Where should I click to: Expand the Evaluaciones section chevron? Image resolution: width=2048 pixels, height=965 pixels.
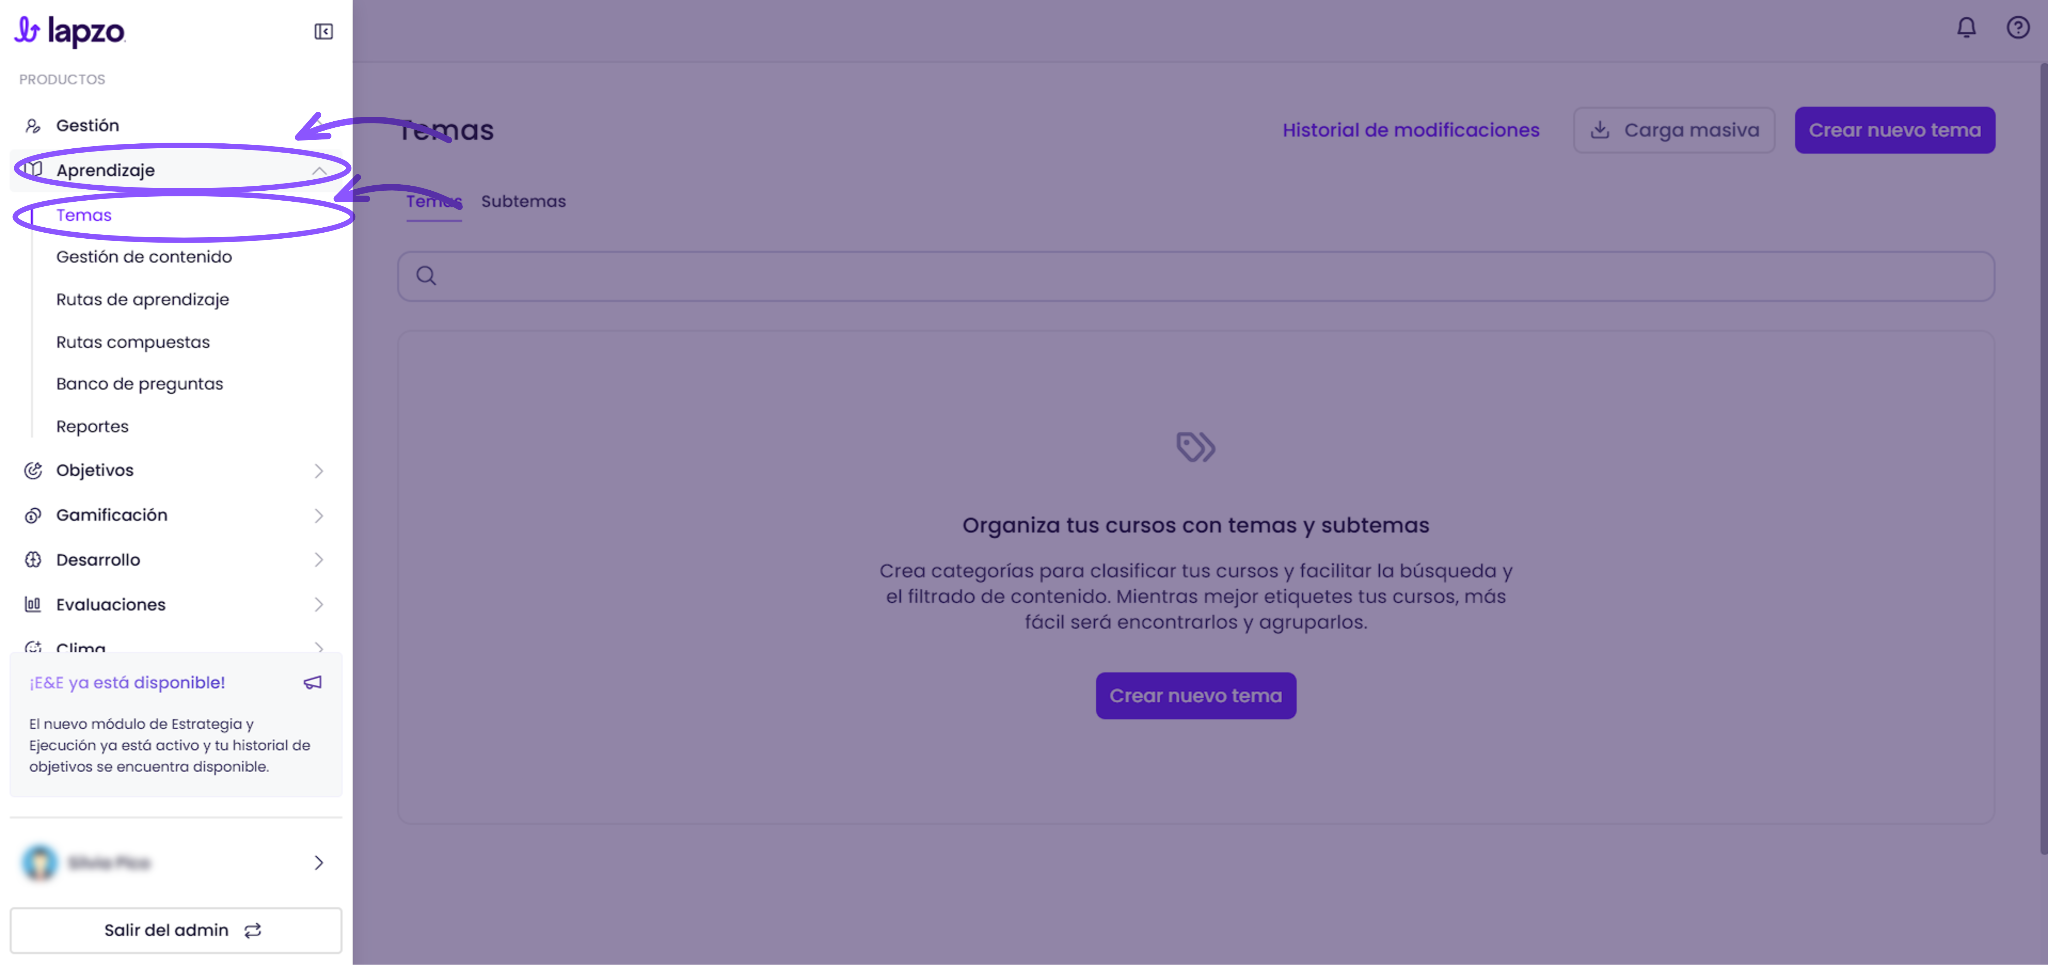[x=319, y=605]
